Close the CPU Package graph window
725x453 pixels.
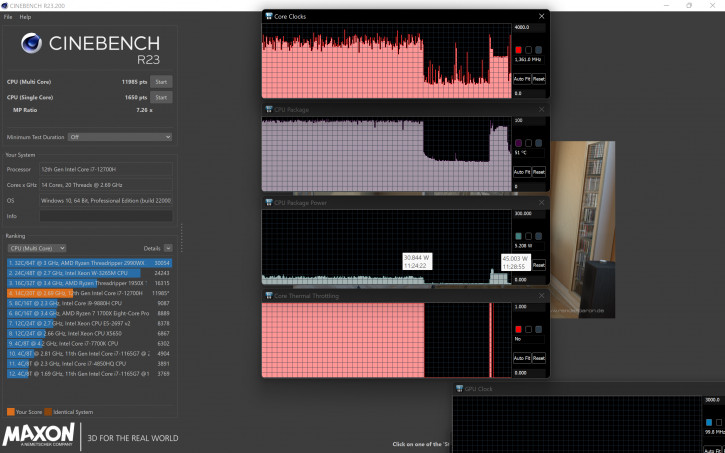pyautogui.click(x=541, y=110)
